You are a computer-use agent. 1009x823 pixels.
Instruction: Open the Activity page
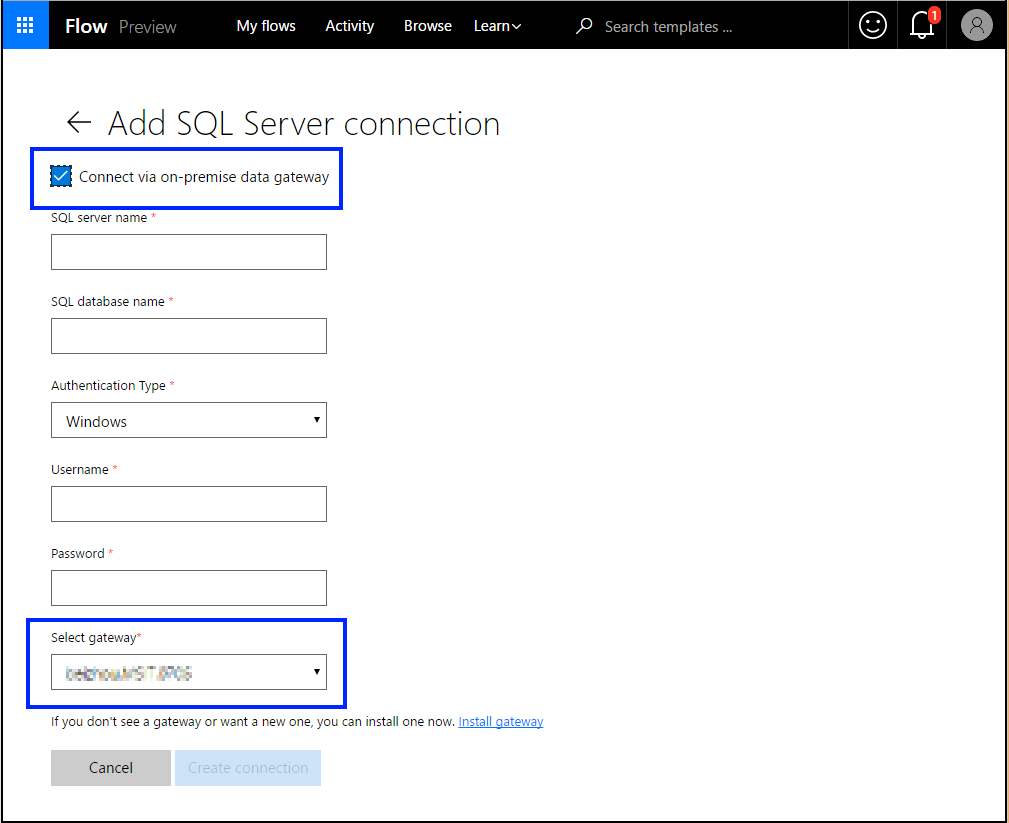click(x=350, y=26)
